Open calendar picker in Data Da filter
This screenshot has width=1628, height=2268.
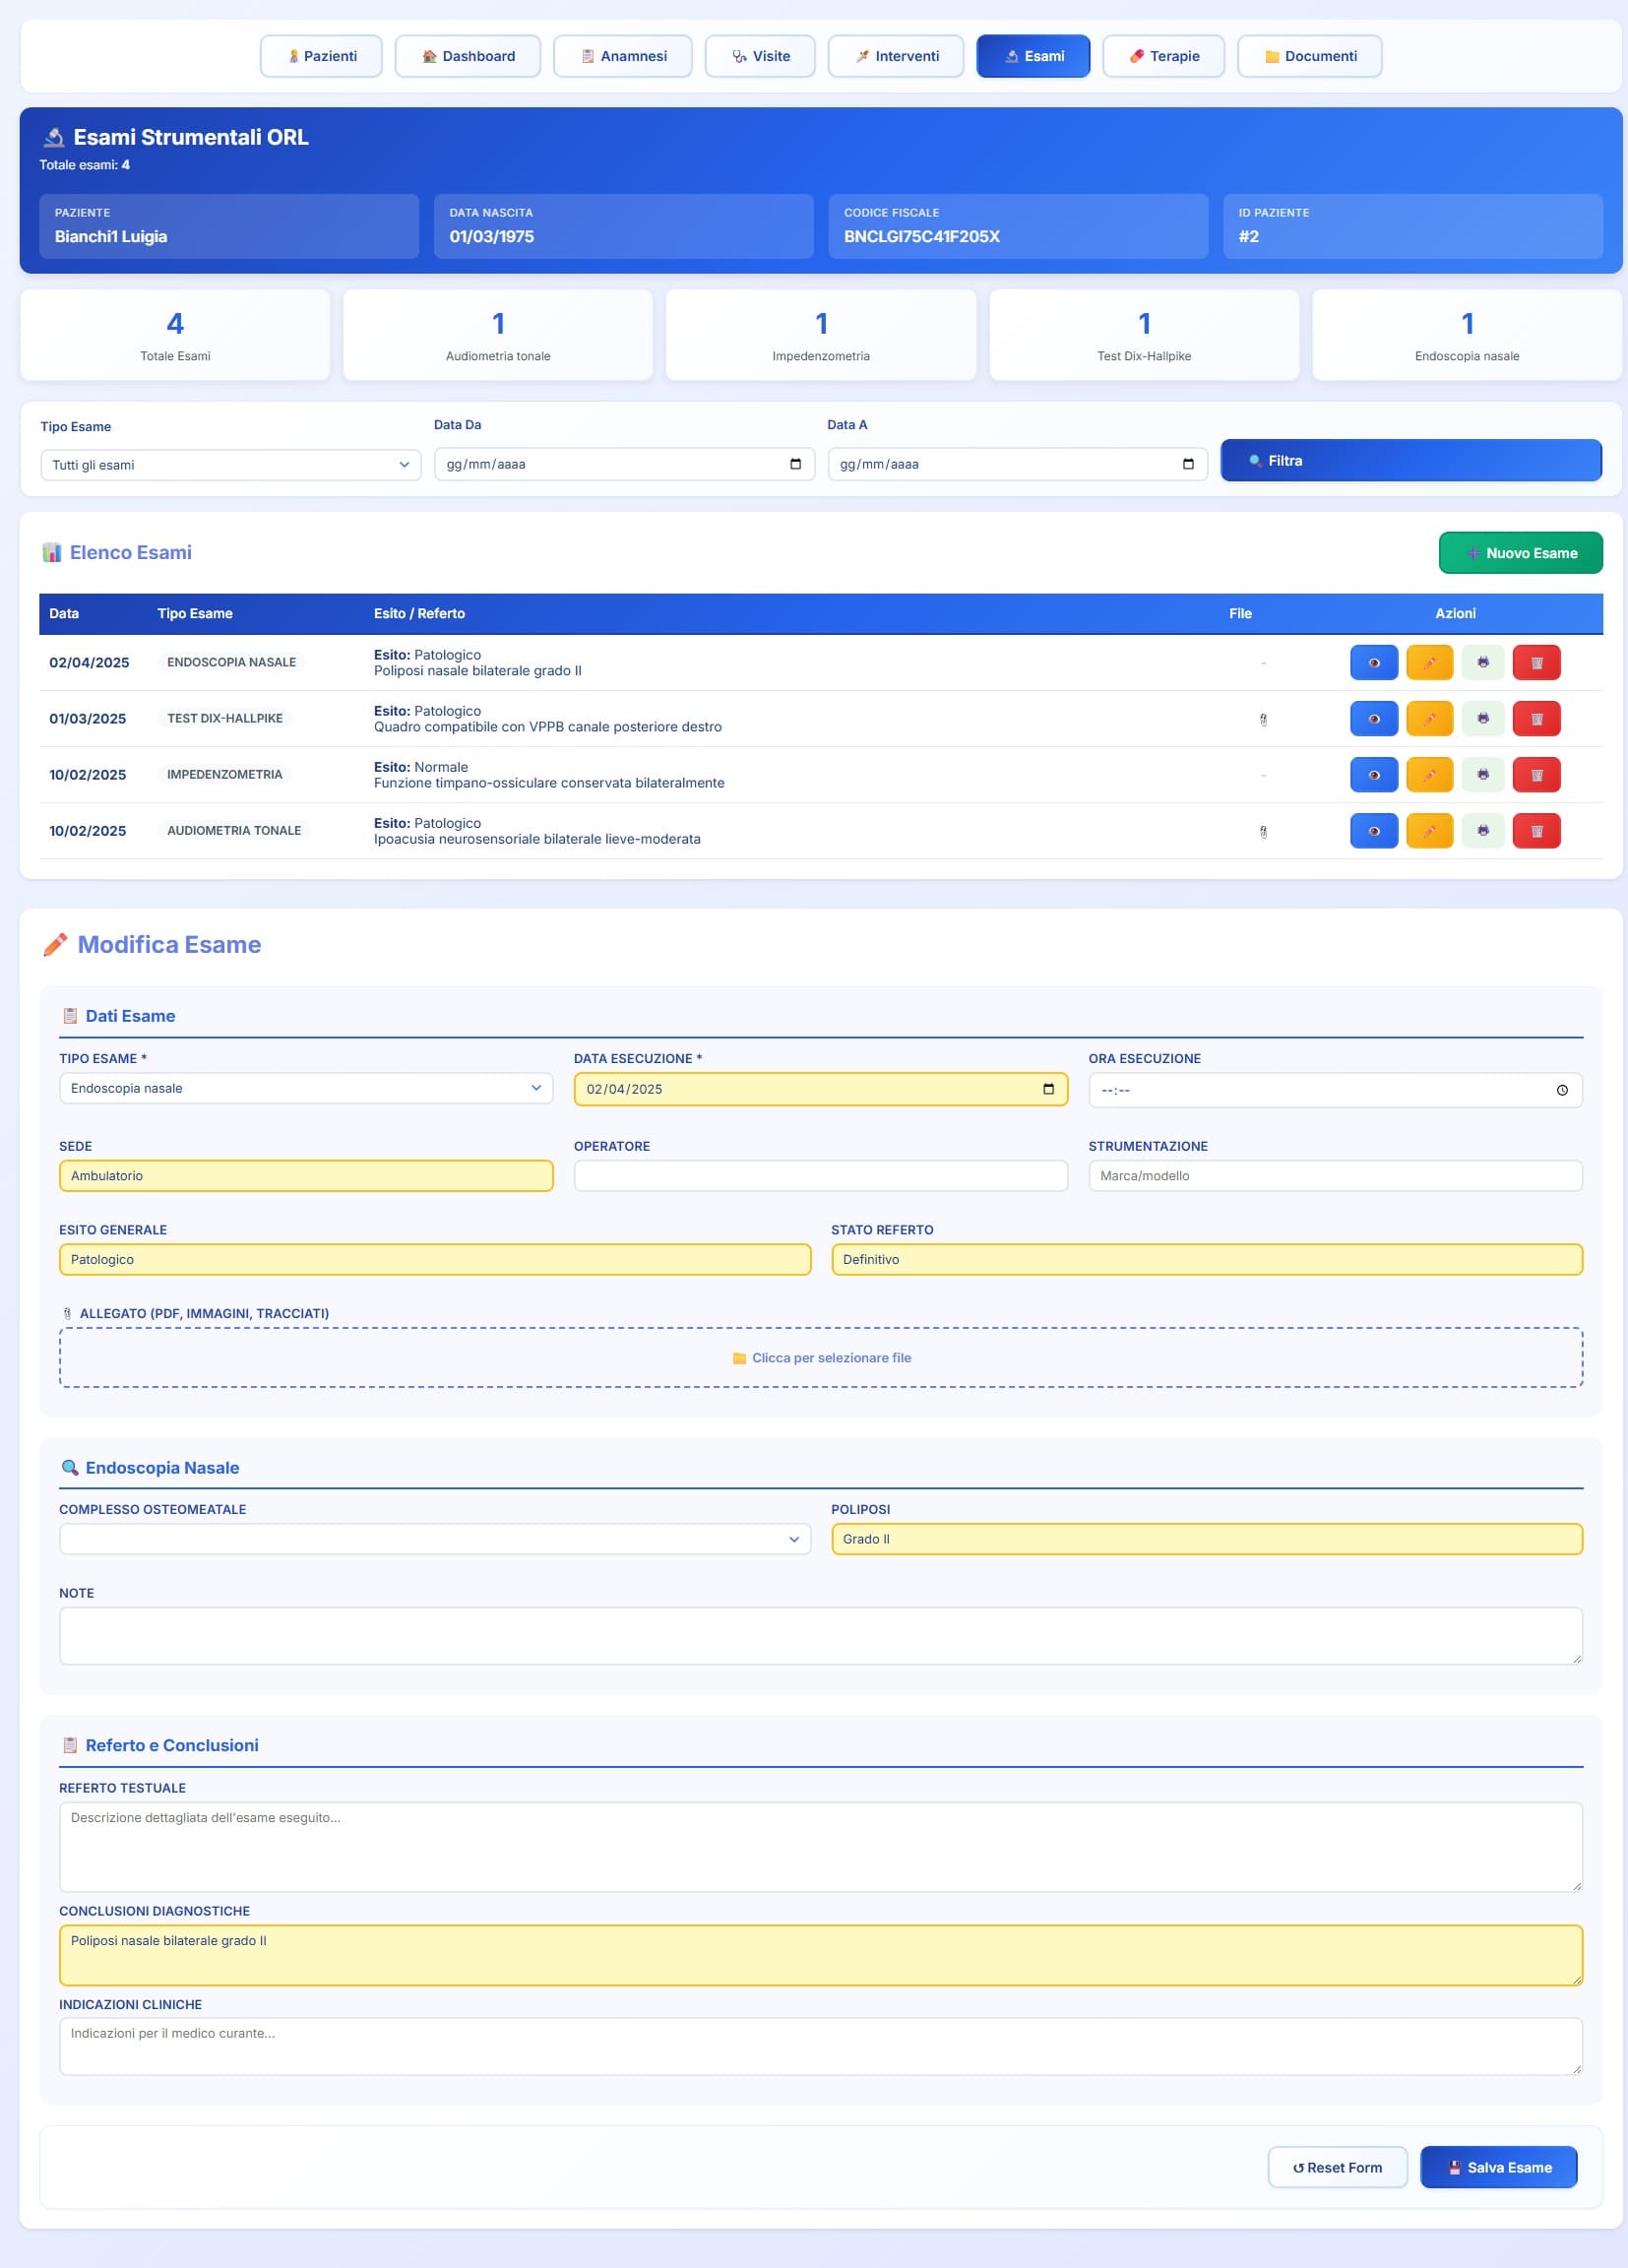[x=795, y=464]
